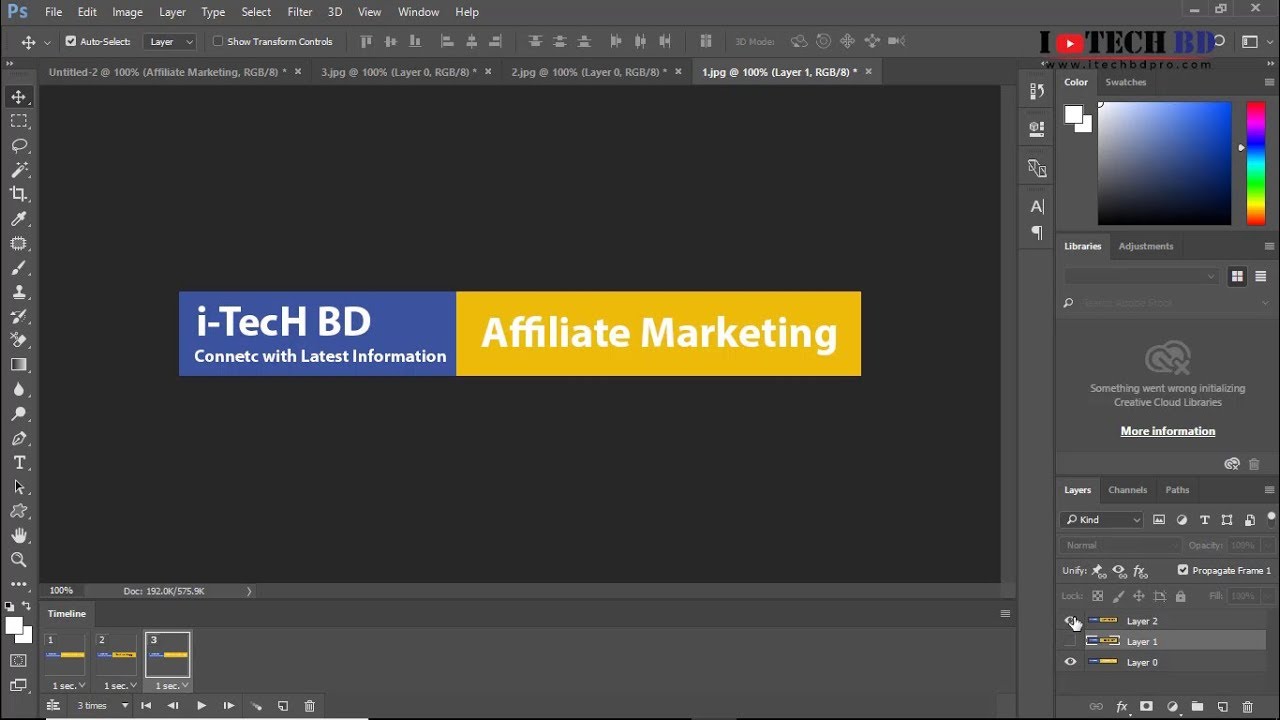The image size is (1280, 720).
Task: Open the layer Kind filter dropdown
Action: 1101,520
